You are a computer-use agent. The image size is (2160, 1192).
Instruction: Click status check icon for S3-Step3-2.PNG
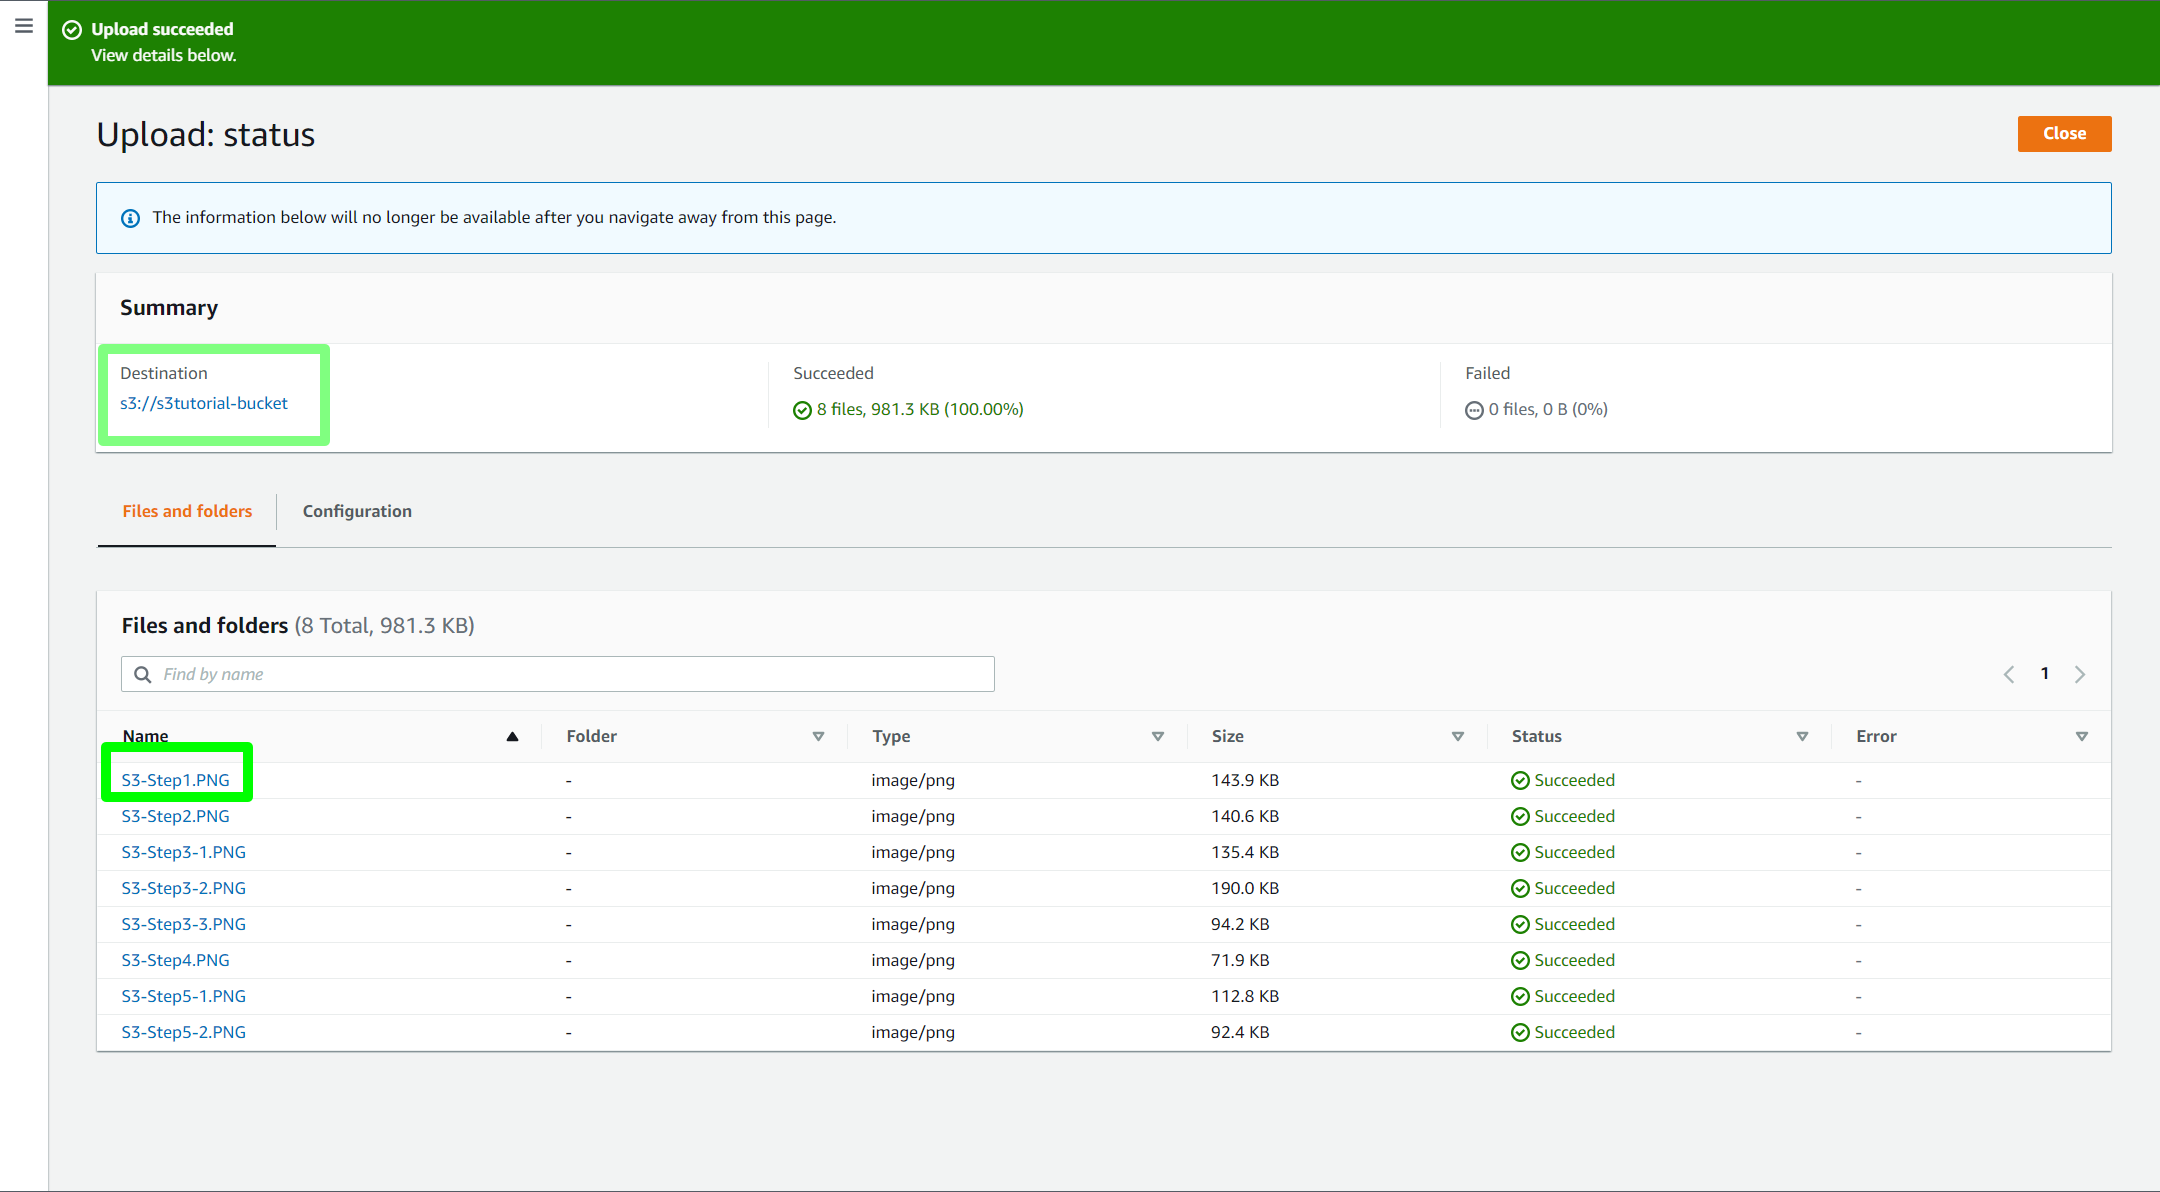click(1520, 888)
